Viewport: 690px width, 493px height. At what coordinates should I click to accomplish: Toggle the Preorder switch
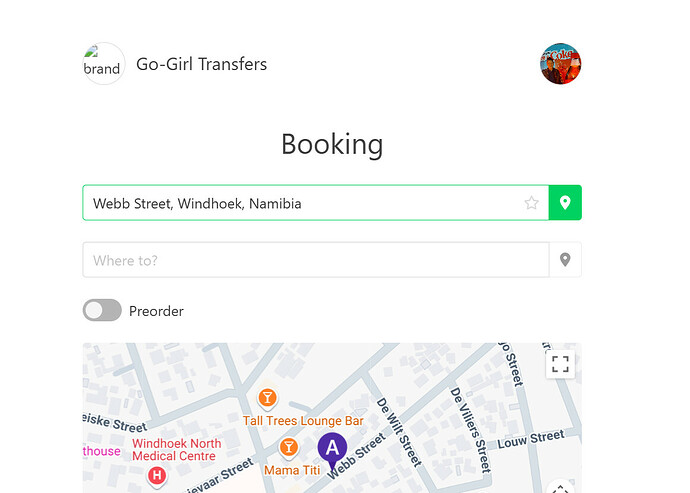tap(102, 310)
